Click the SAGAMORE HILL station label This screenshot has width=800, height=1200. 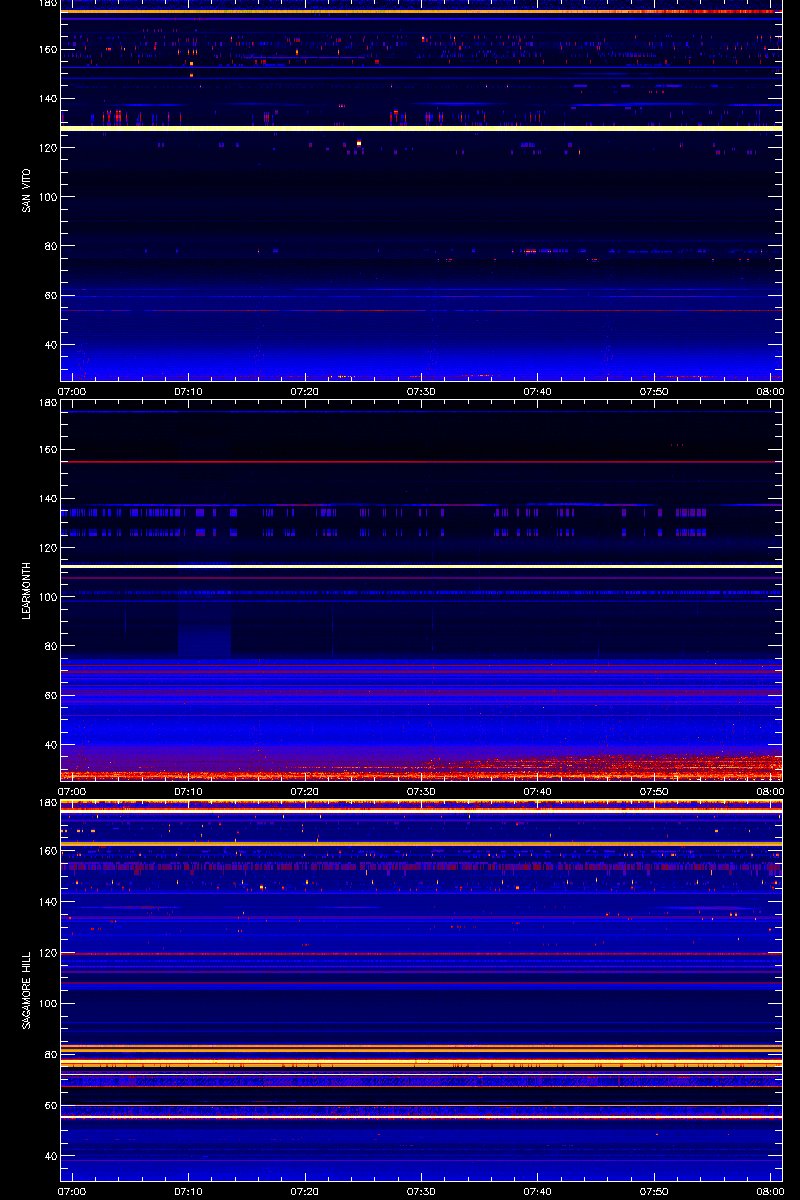tap(27, 992)
